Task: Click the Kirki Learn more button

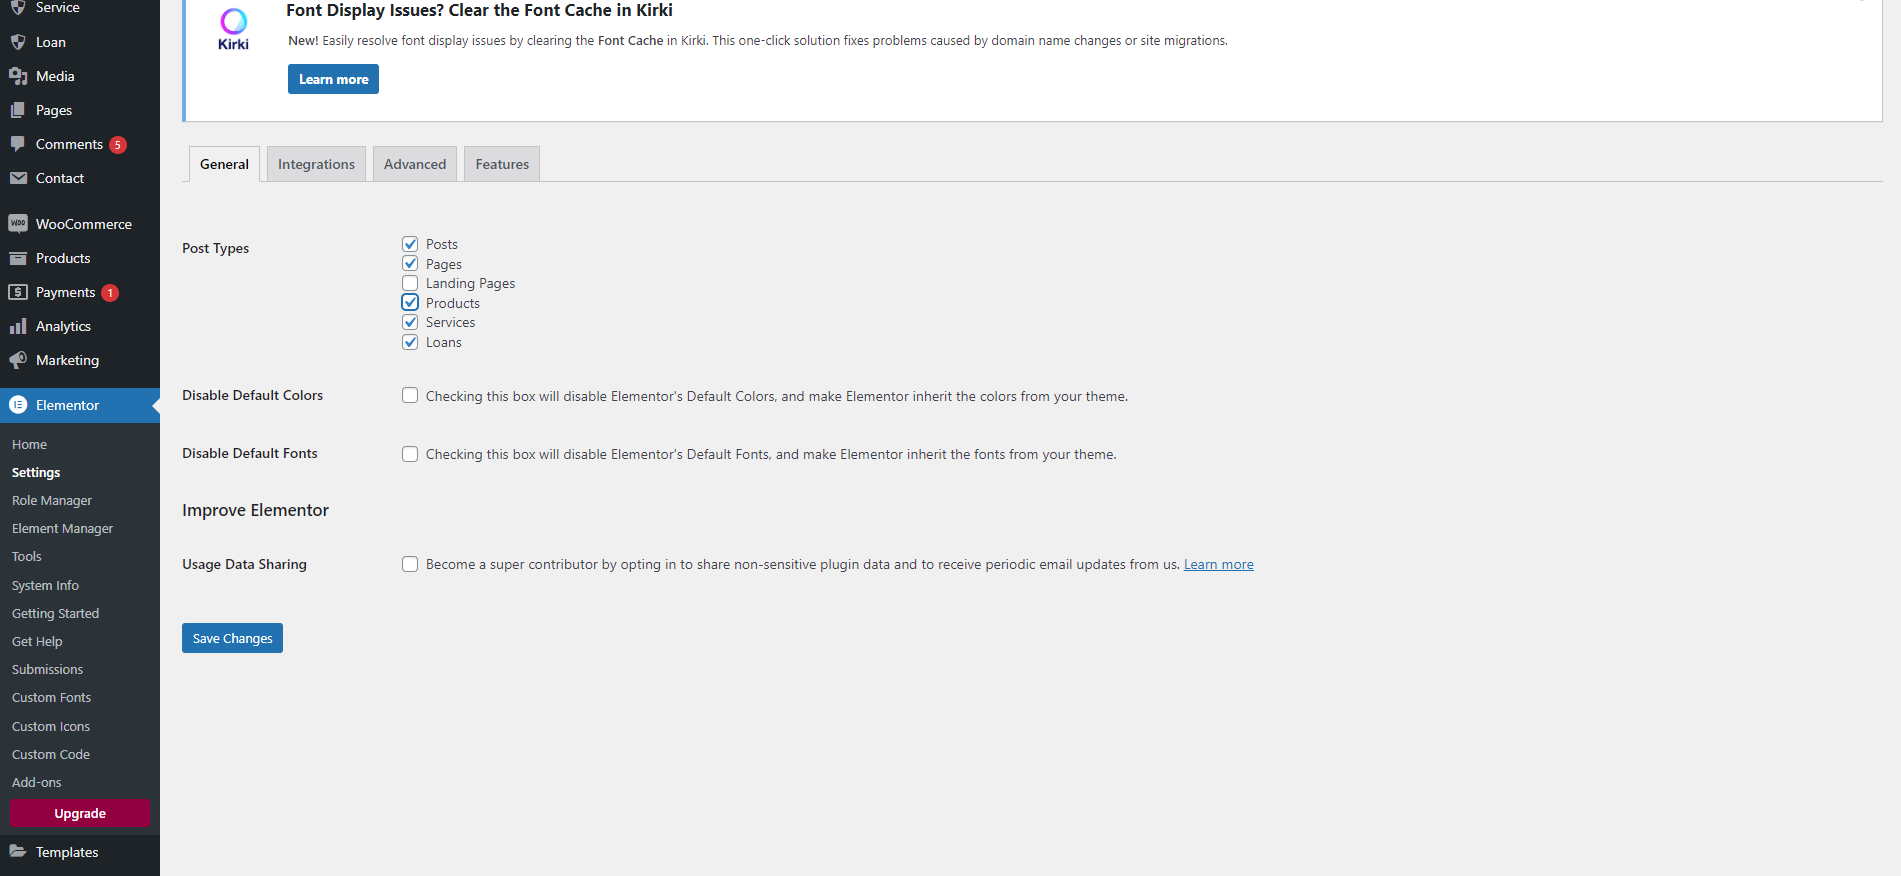Action: pos(333,79)
